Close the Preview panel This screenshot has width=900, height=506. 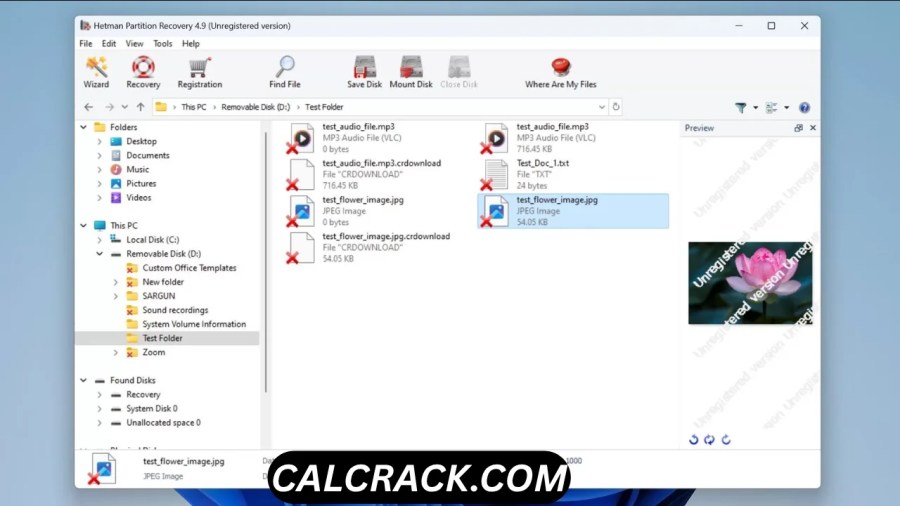pos(813,128)
